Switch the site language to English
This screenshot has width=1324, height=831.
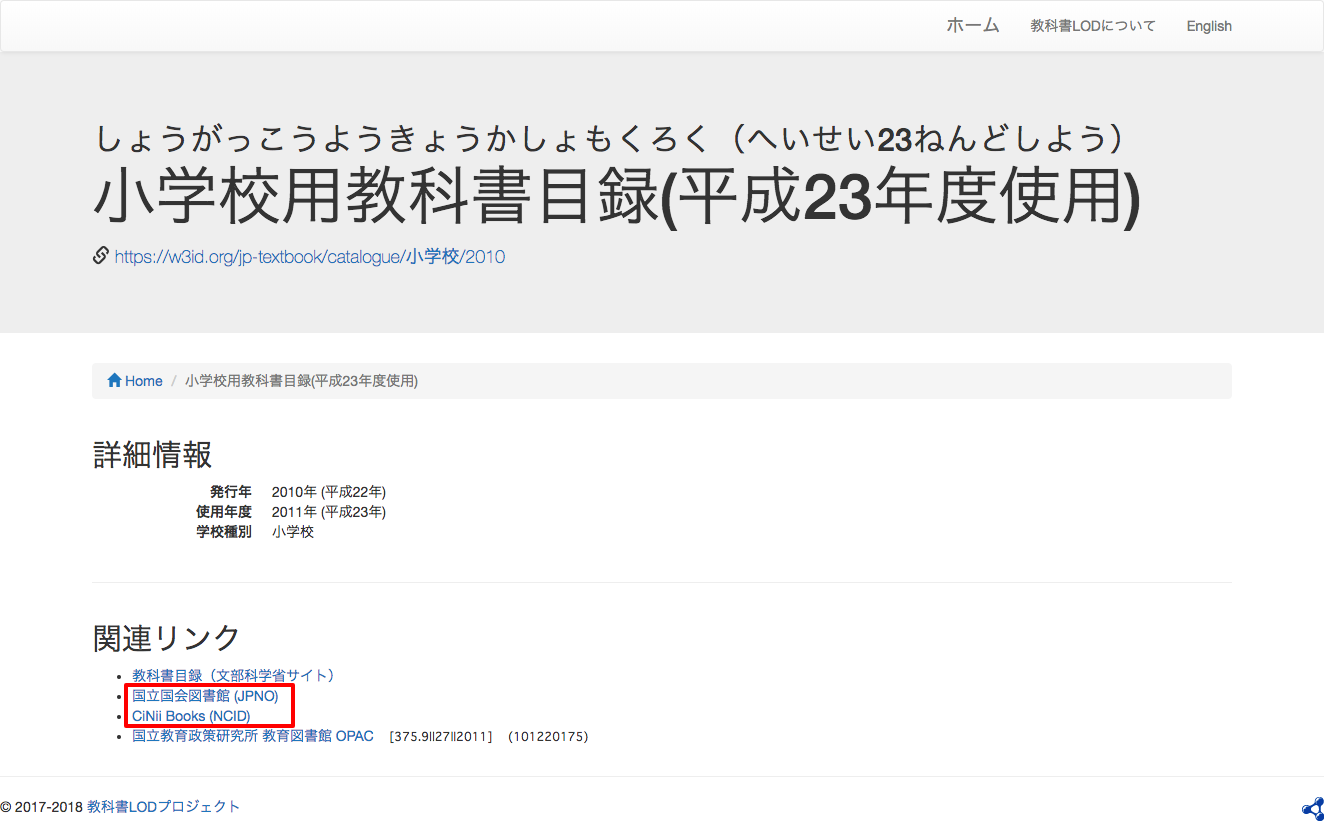click(1208, 26)
